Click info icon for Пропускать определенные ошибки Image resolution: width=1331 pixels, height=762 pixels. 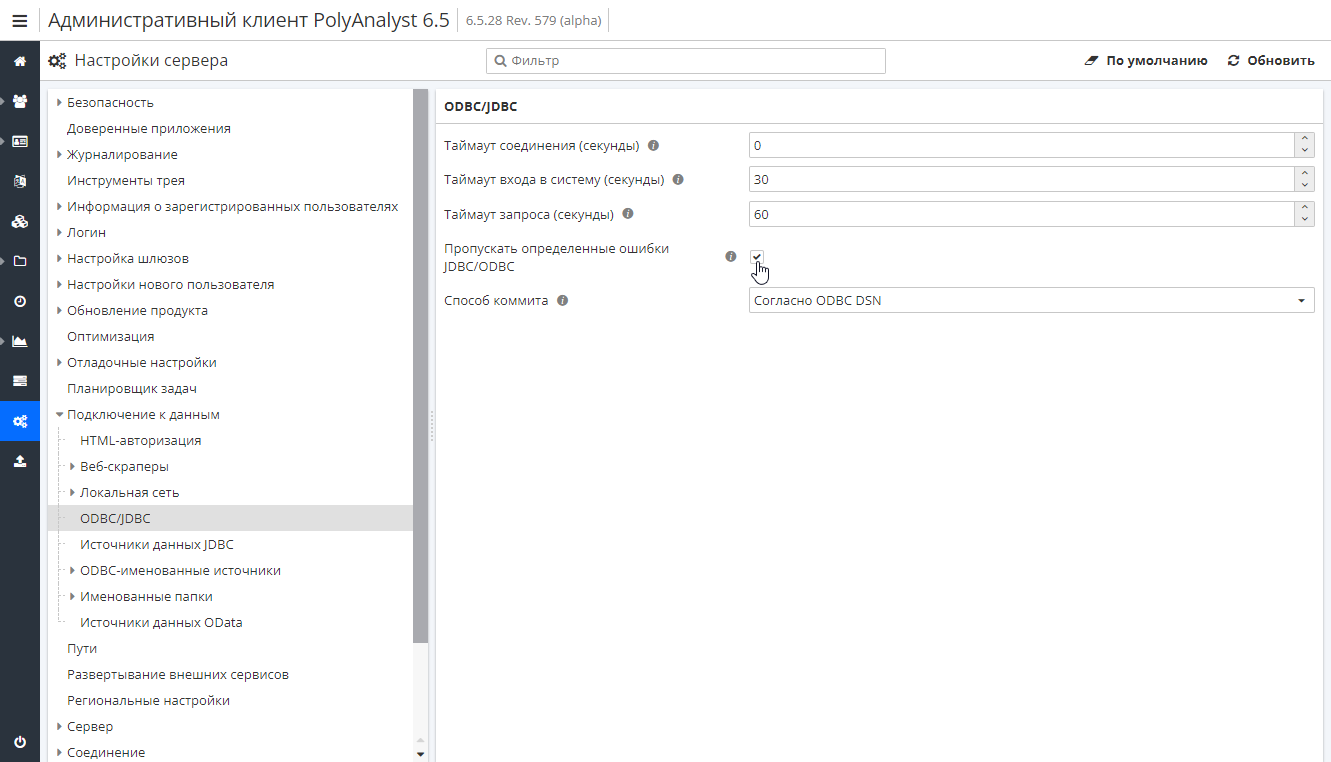pos(731,256)
